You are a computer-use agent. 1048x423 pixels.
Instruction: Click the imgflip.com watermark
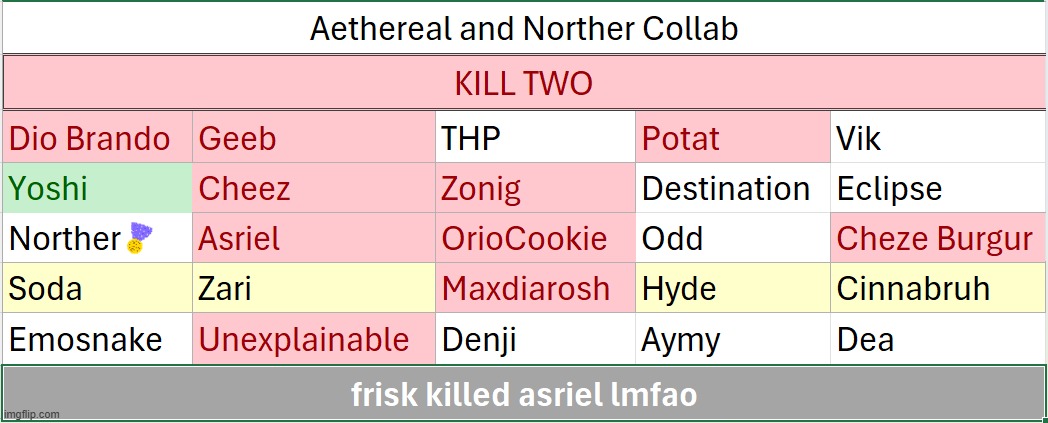pos(31,414)
